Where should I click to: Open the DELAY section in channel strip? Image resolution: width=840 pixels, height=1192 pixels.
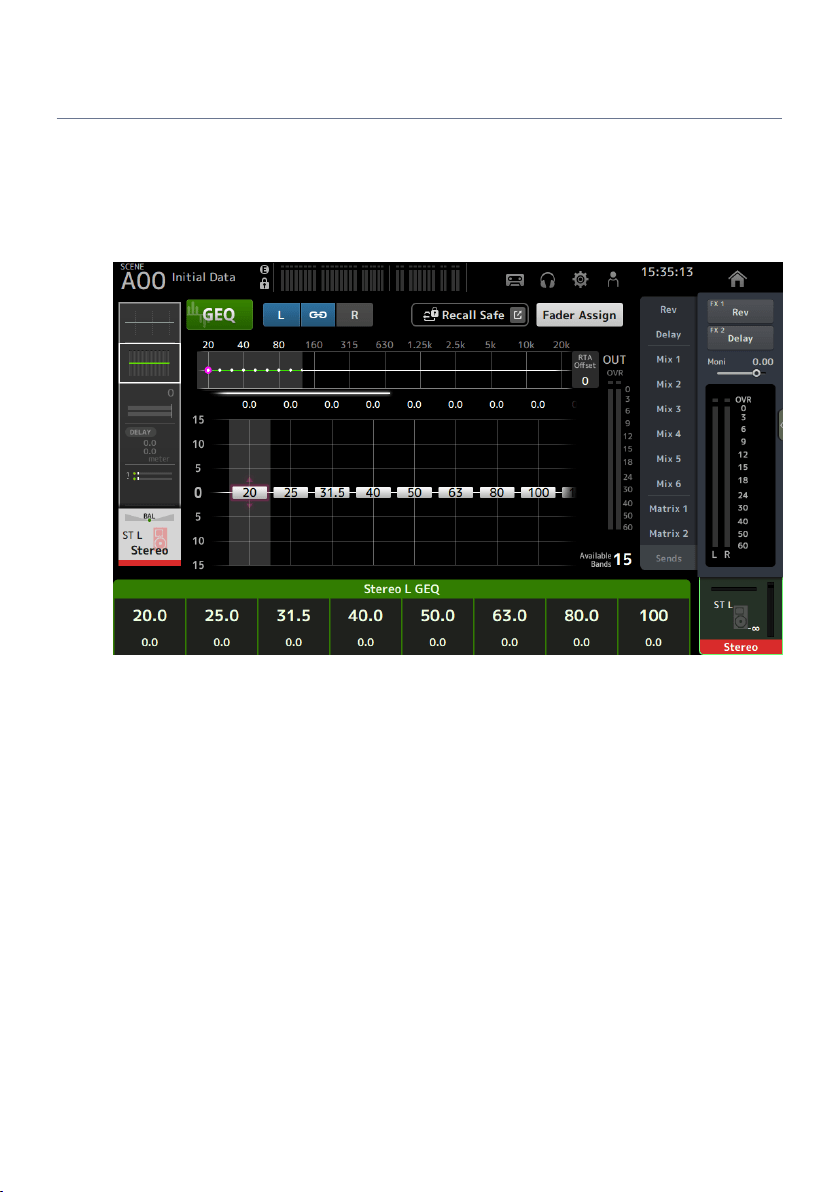(x=150, y=444)
